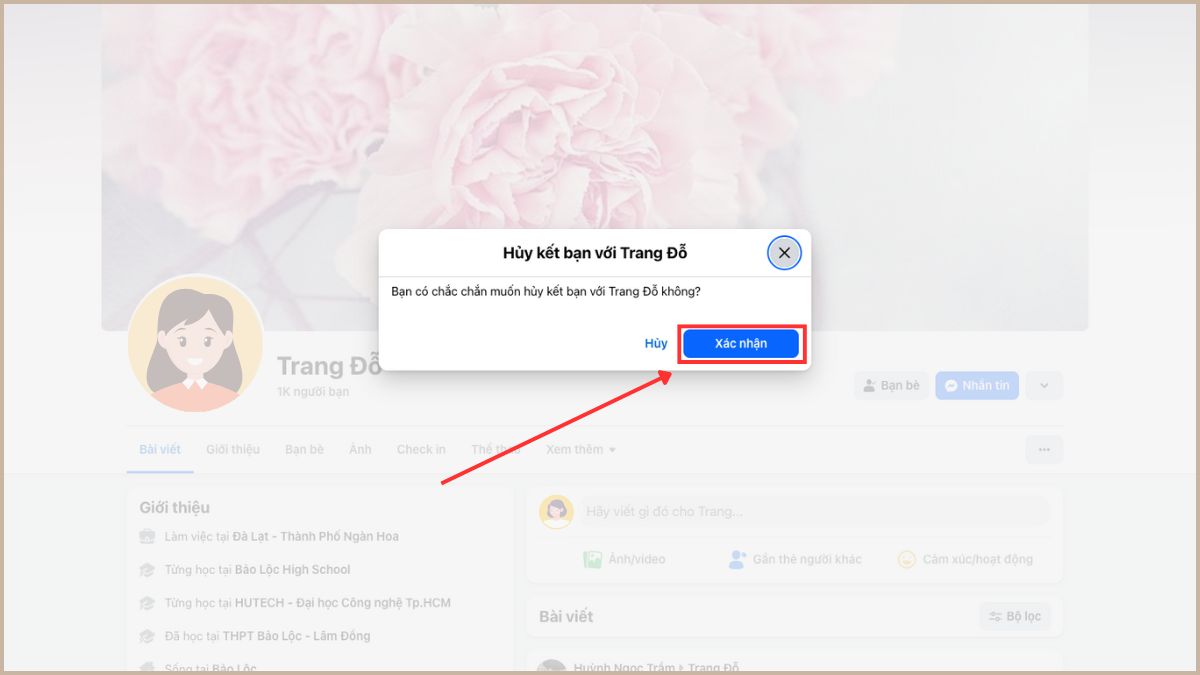
Task: Click the Bài viết heading in posts card
Action: click(566, 616)
